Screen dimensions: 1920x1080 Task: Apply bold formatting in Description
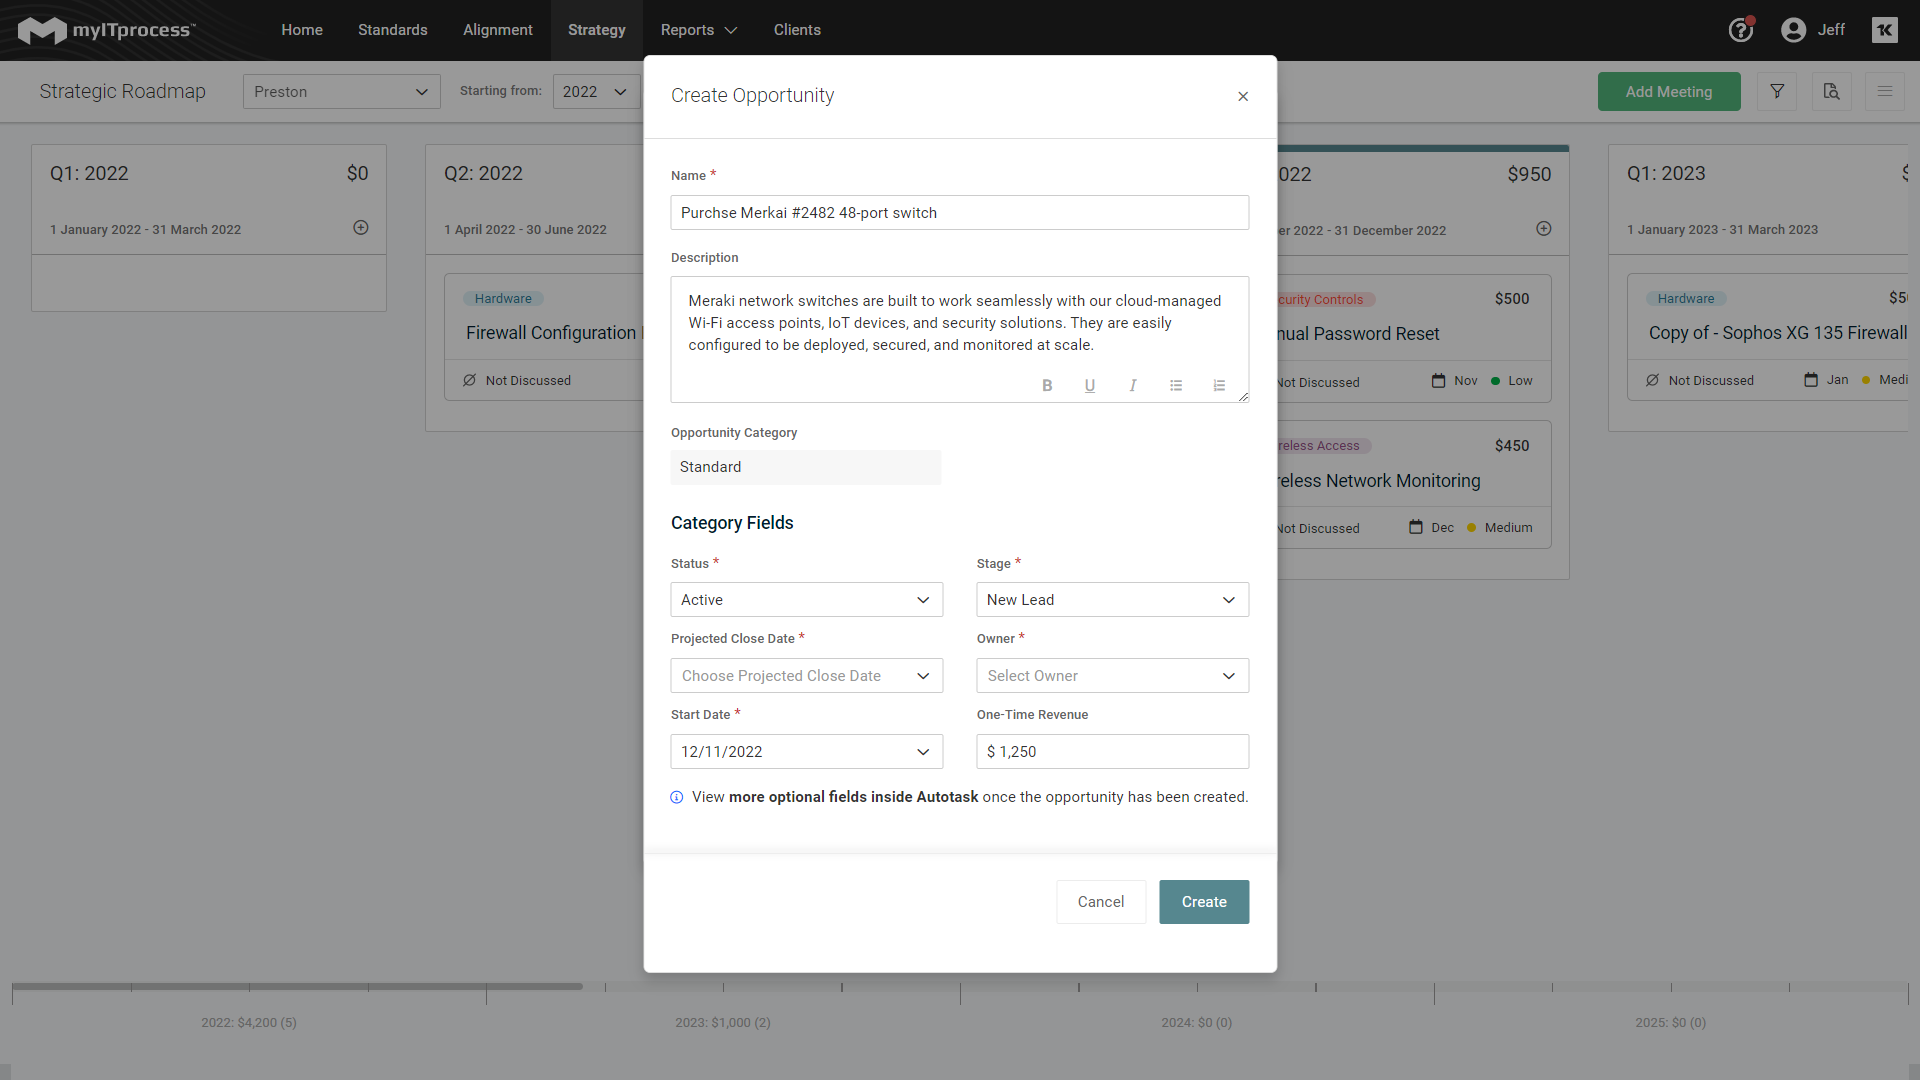point(1047,385)
